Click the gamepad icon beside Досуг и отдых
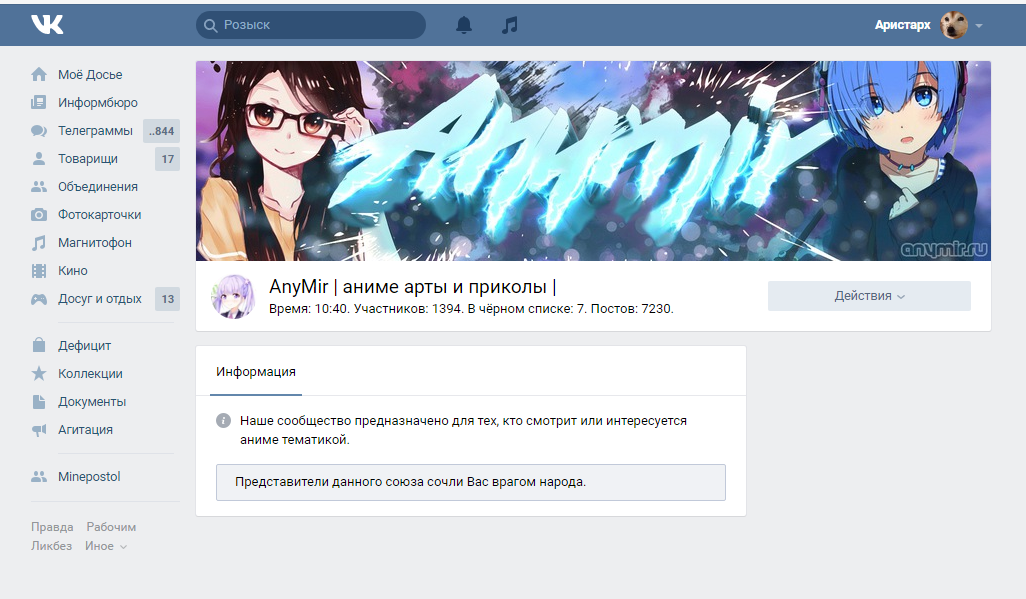 pyautogui.click(x=39, y=299)
